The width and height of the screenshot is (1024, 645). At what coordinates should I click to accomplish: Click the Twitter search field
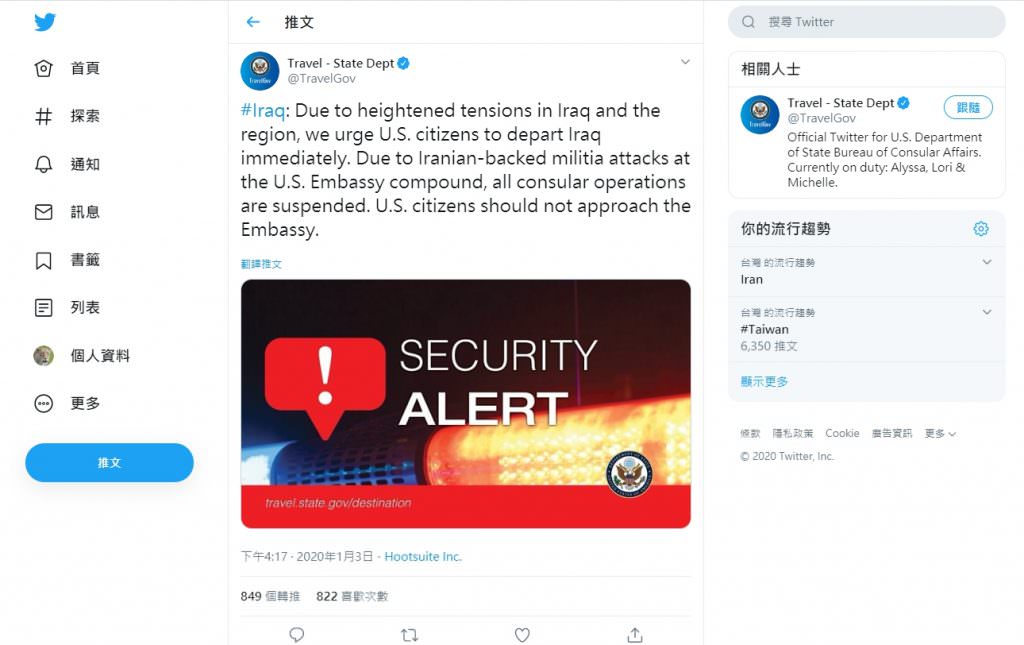pos(867,22)
